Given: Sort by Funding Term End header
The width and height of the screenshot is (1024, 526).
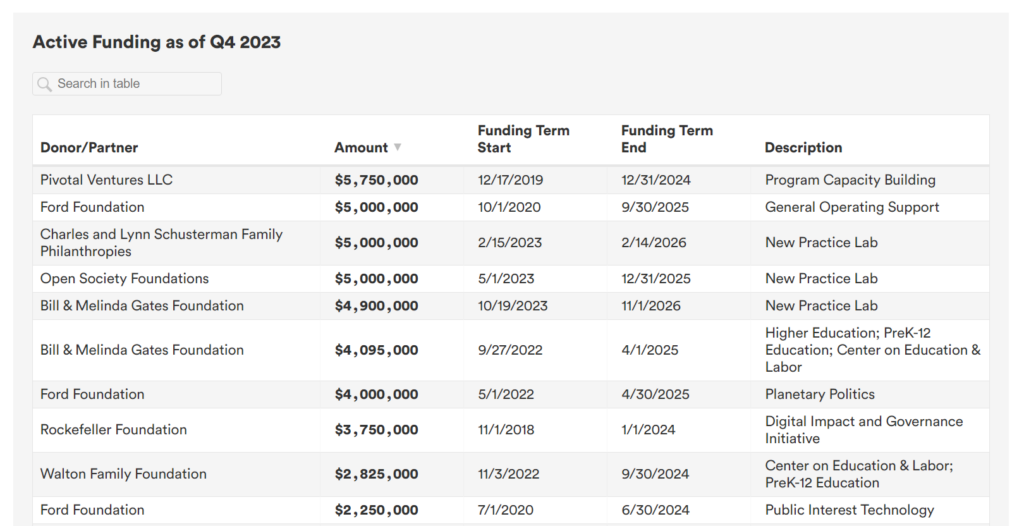Looking at the screenshot, I should point(667,139).
